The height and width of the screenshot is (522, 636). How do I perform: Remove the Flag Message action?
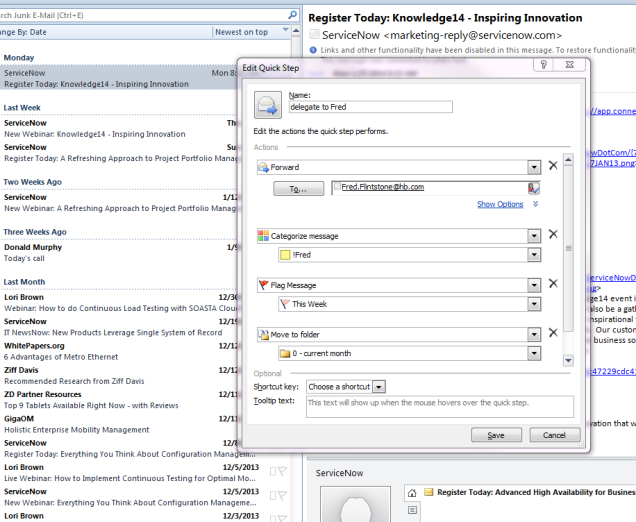pos(552,284)
